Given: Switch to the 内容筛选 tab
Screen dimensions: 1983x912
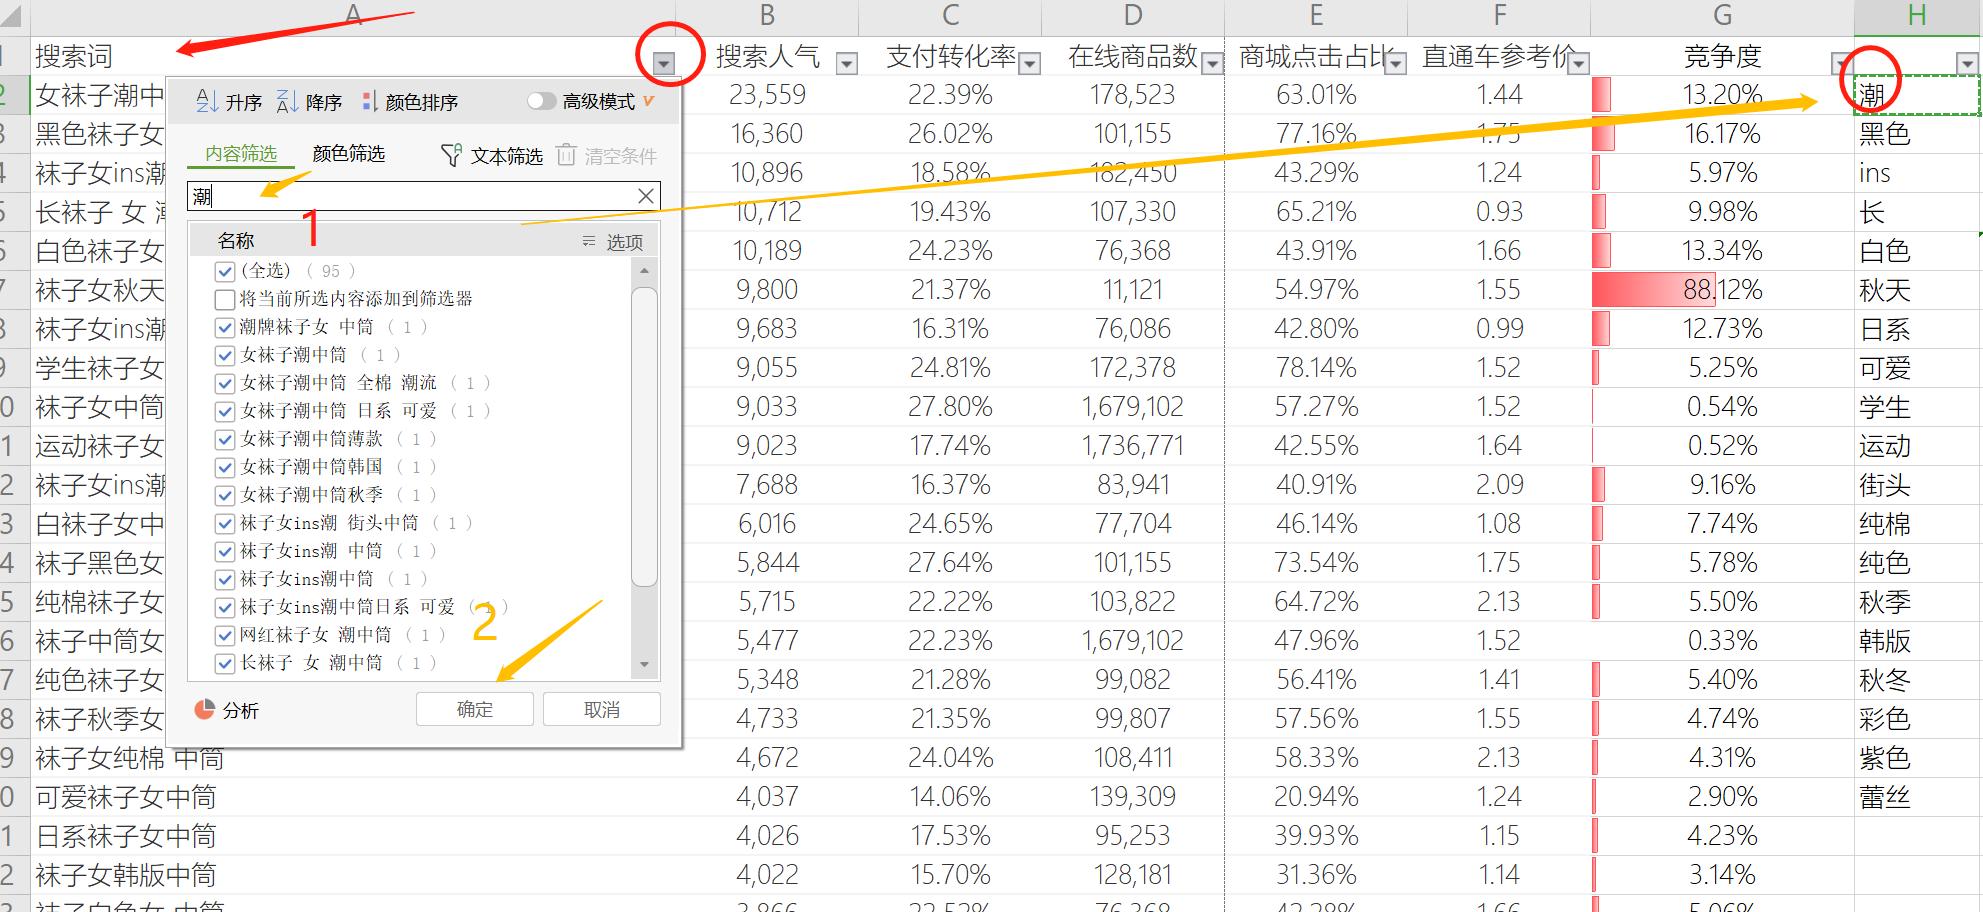Looking at the screenshot, I should click(241, 154).
